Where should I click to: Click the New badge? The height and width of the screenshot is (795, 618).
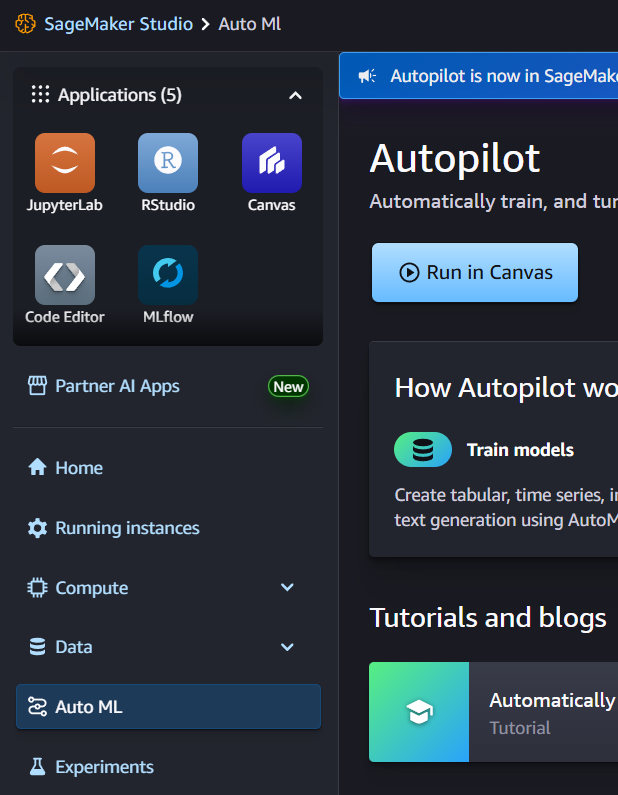point(288,386)
